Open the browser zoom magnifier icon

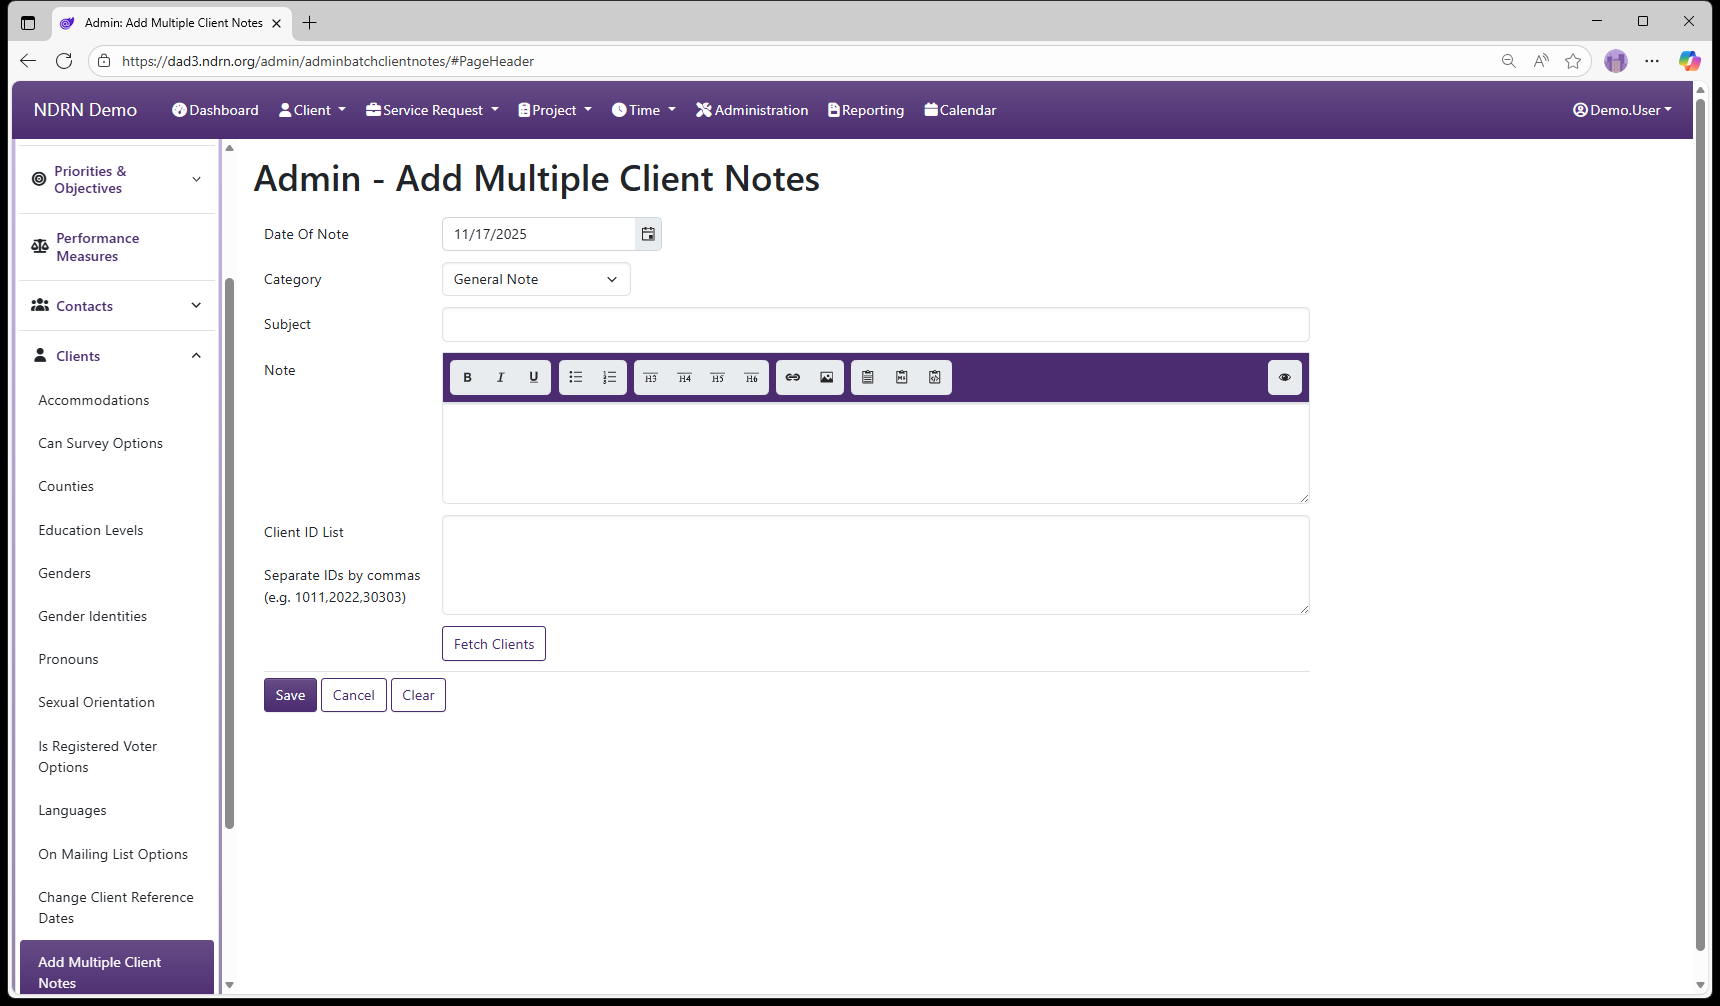point(1509,61)
